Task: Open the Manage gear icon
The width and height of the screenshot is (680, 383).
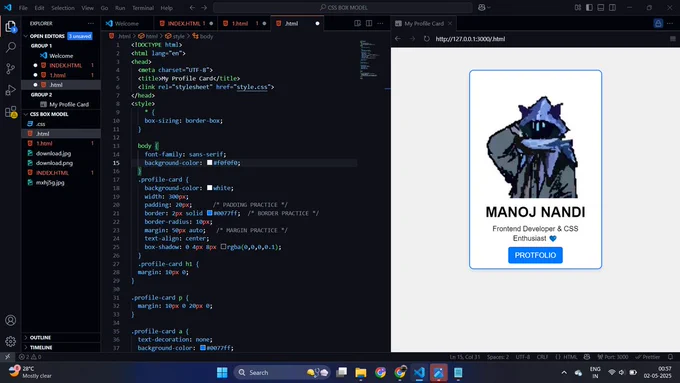Action: point(10,341)
